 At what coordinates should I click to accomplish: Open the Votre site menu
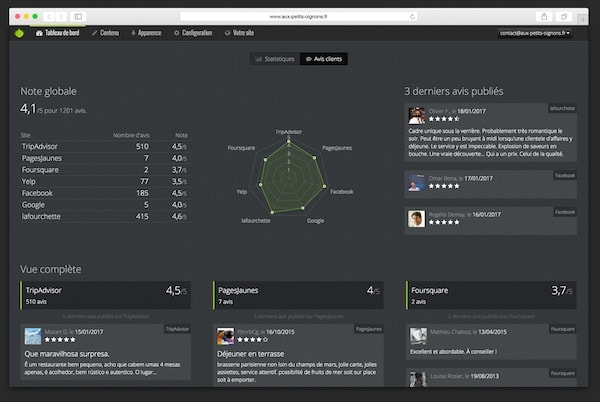(x=239, y=33)
